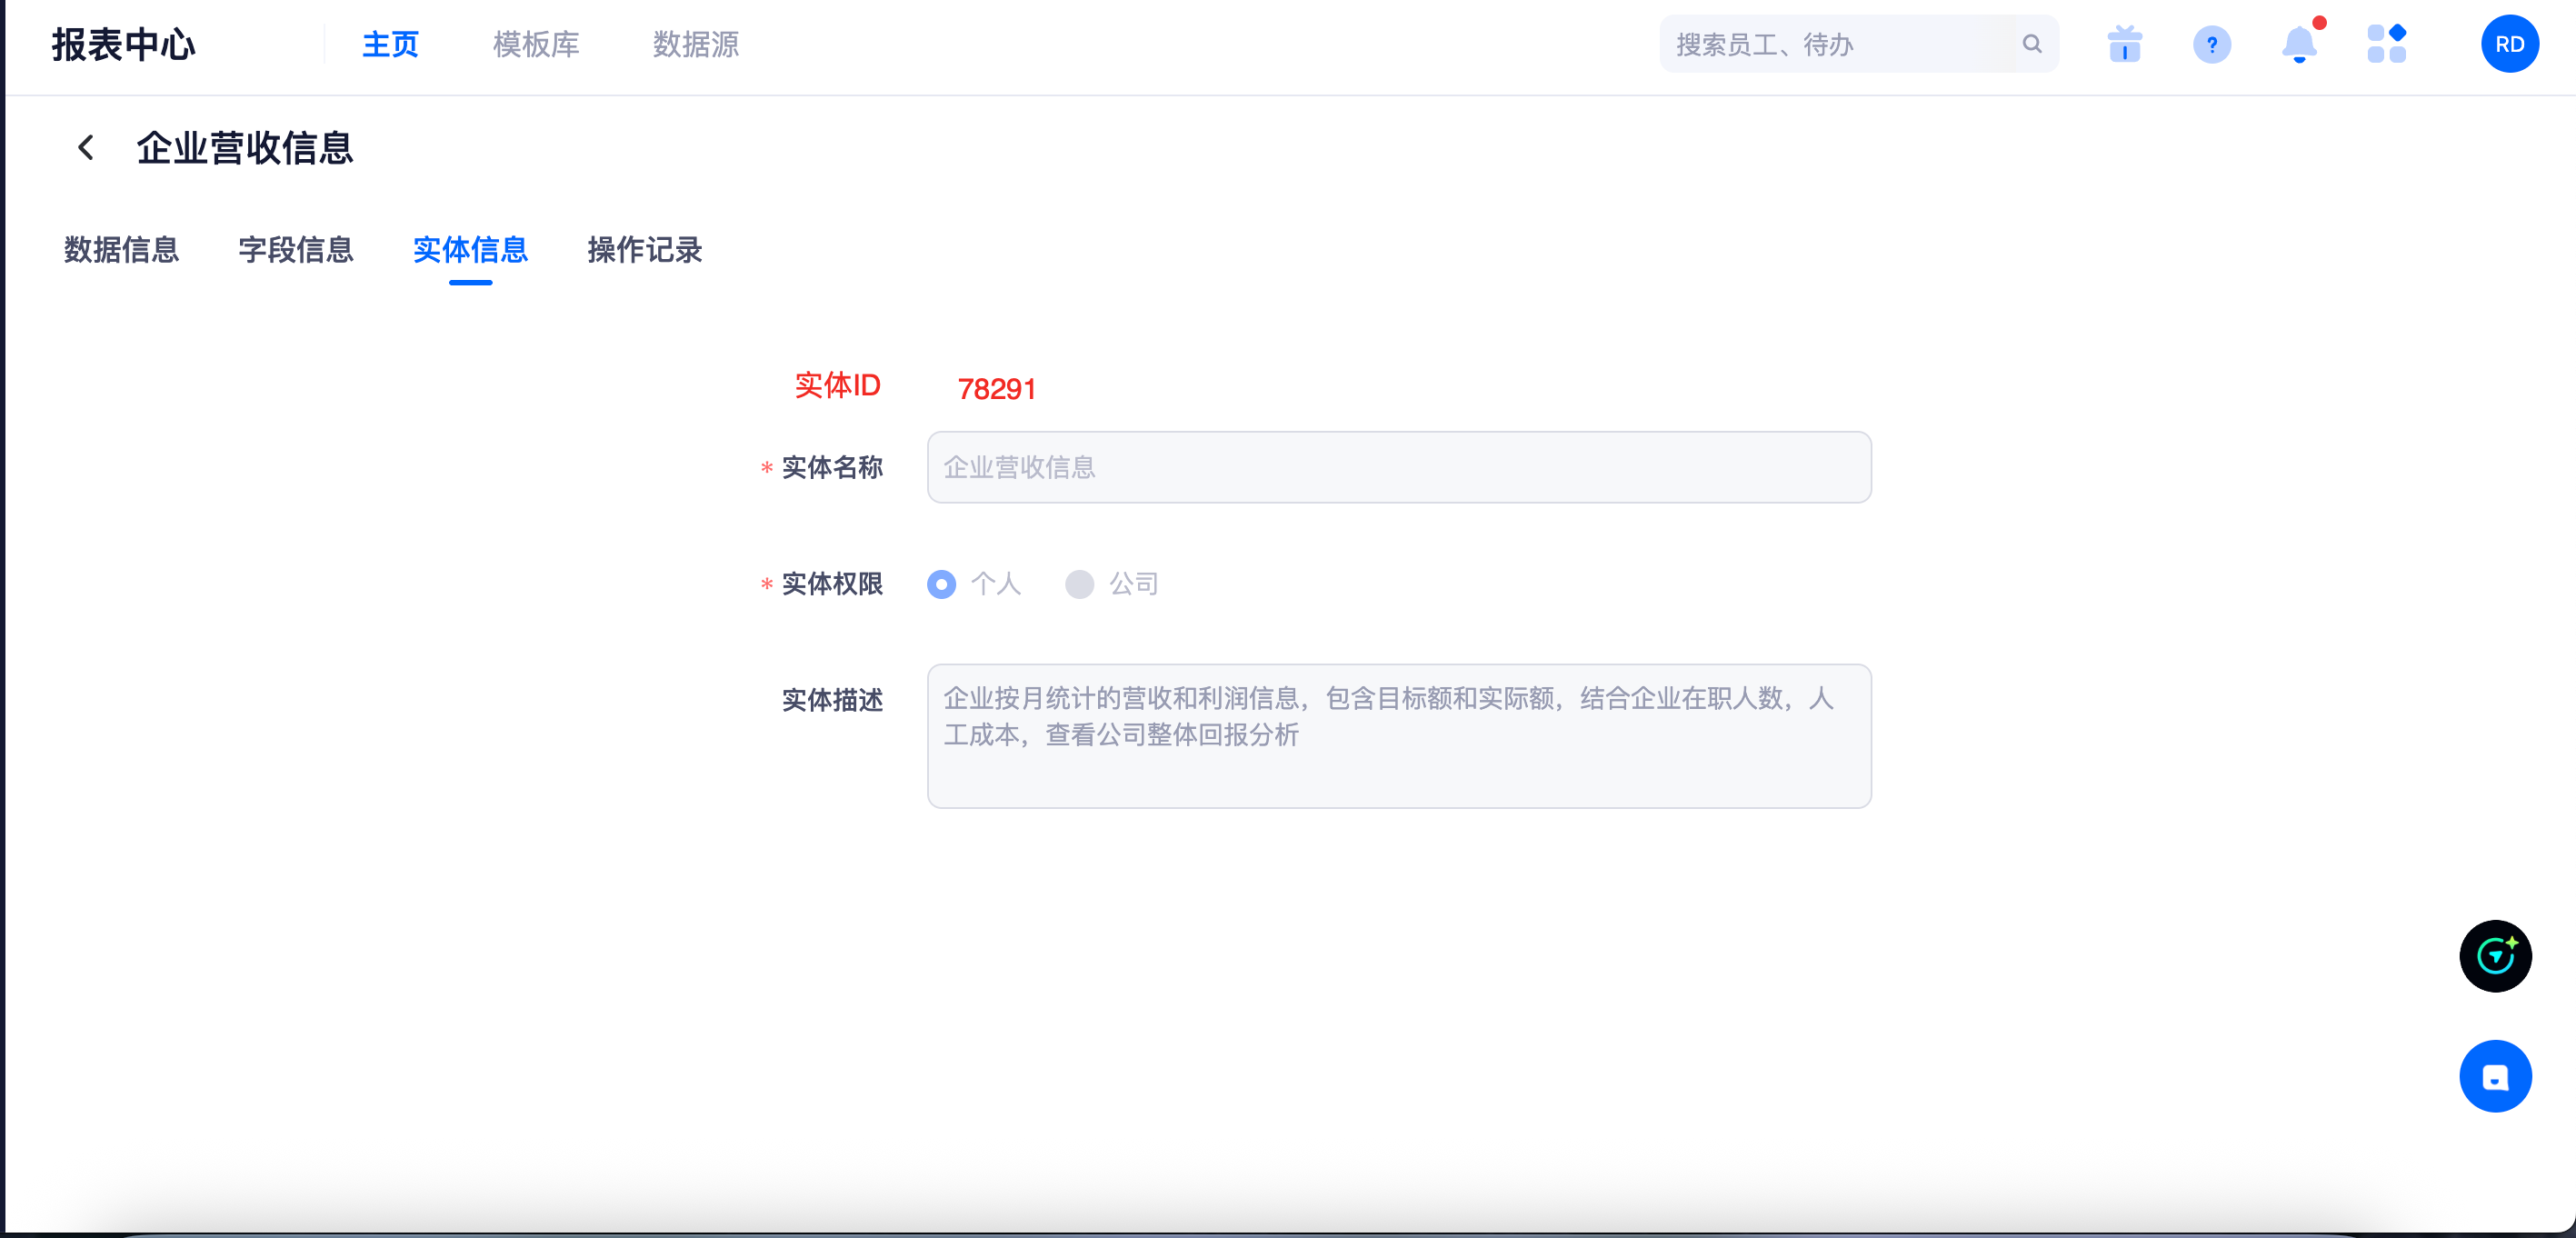Viewport: 2576px width, 1238px height.
Task: Switch to the 字段信息 tab
Action: coord(296,250)
